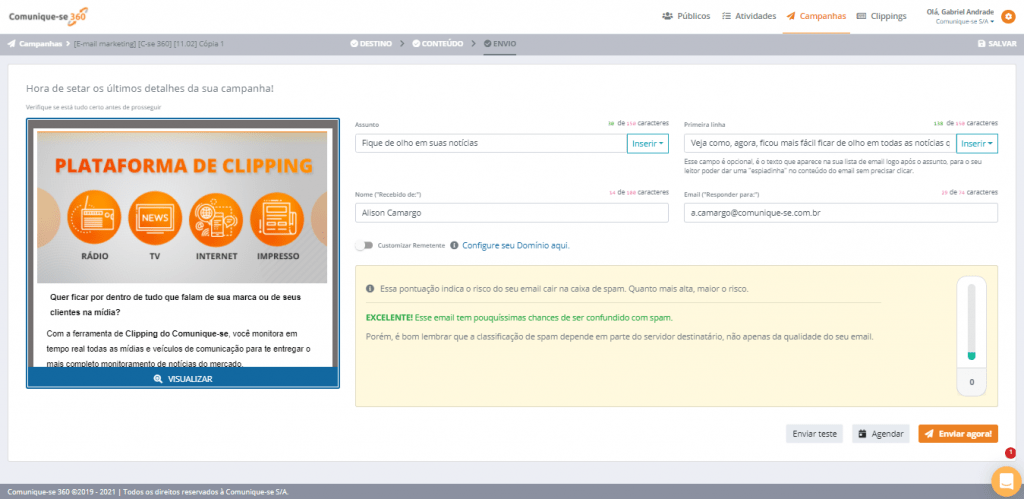The width and height of the screenshot is (1024, 499).
Task: Open the Inserir dropdown next to Primeira linha
Action: (x=977, y=143)
